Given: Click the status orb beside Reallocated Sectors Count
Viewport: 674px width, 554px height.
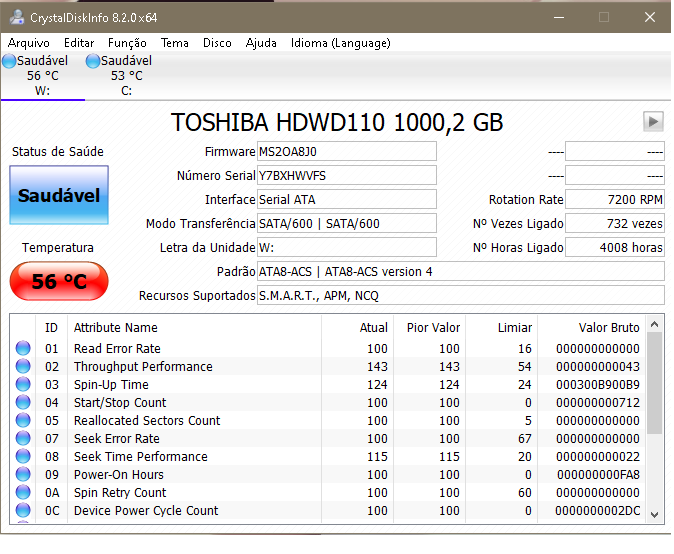Looking at the screenshot, I should point(23,421).
